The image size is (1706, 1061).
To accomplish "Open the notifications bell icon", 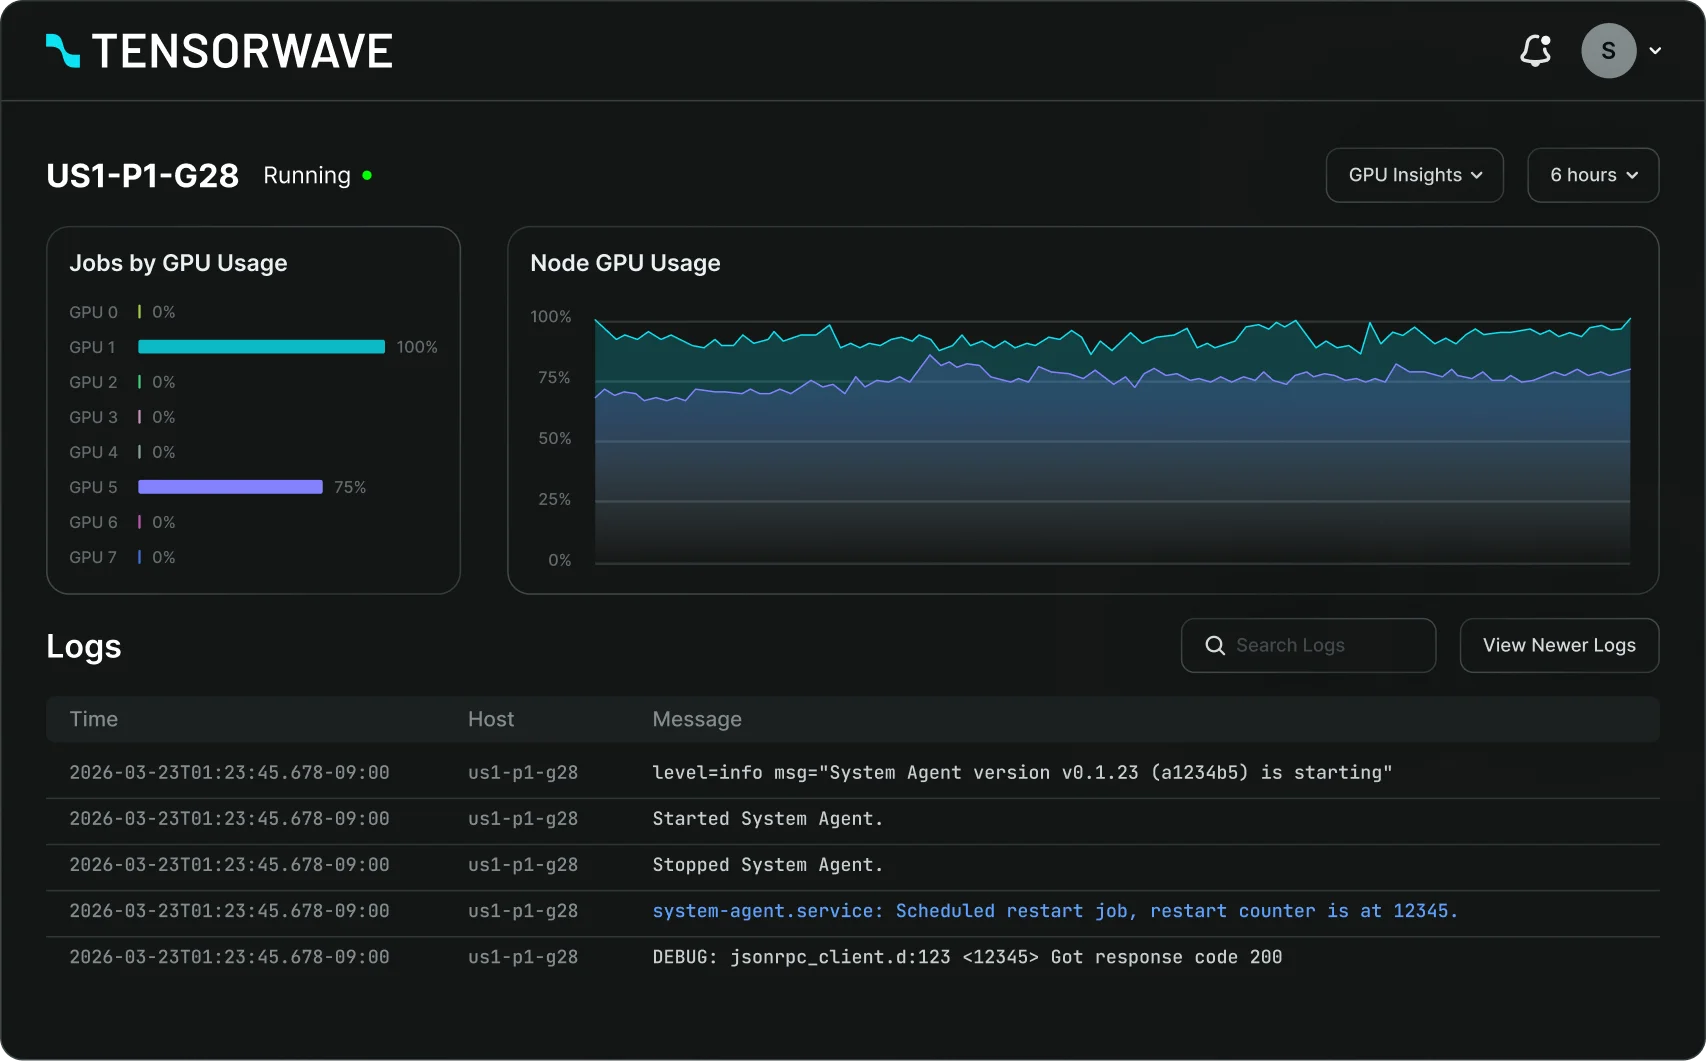I will (1535, 51).
